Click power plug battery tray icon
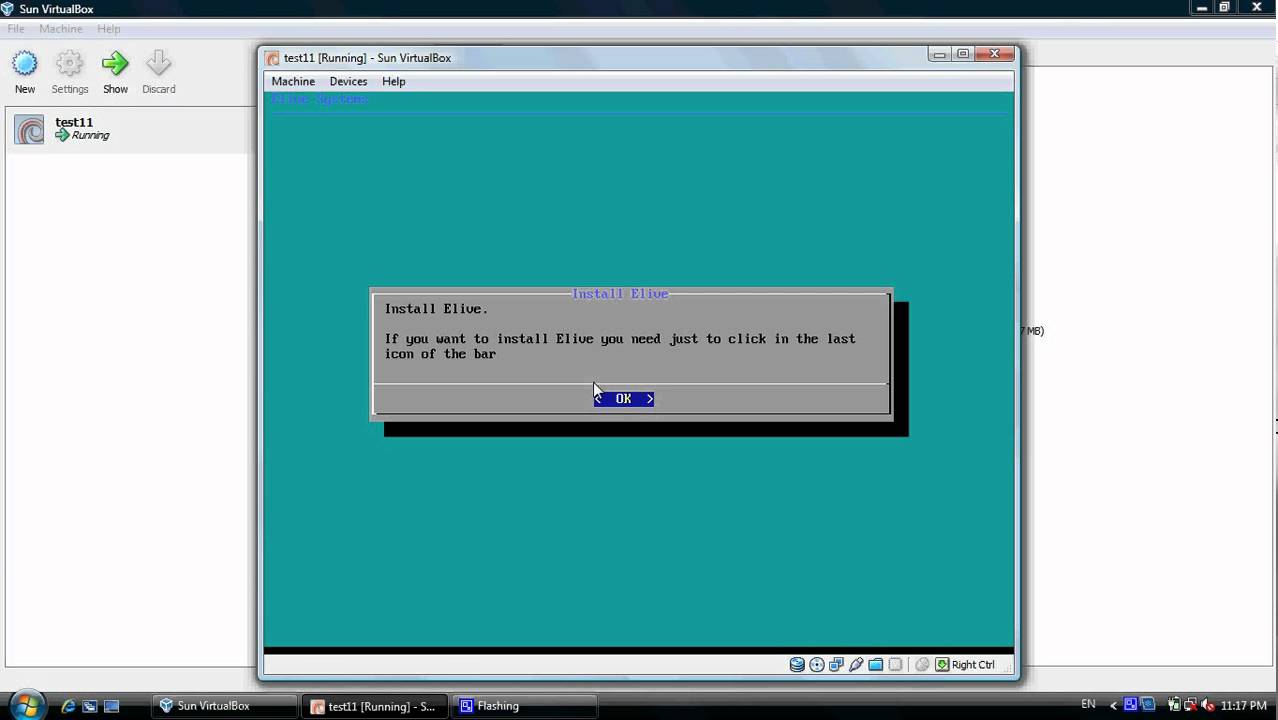Image resolution: width=1278 pixels, height=720 pixels. point(1175,705)
